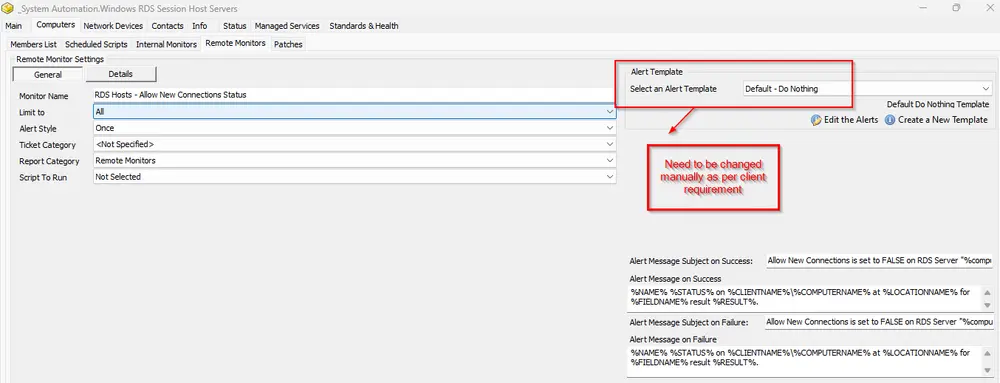
Task: Click Alert Message Subject on Success field
Action: click(880, 261)
